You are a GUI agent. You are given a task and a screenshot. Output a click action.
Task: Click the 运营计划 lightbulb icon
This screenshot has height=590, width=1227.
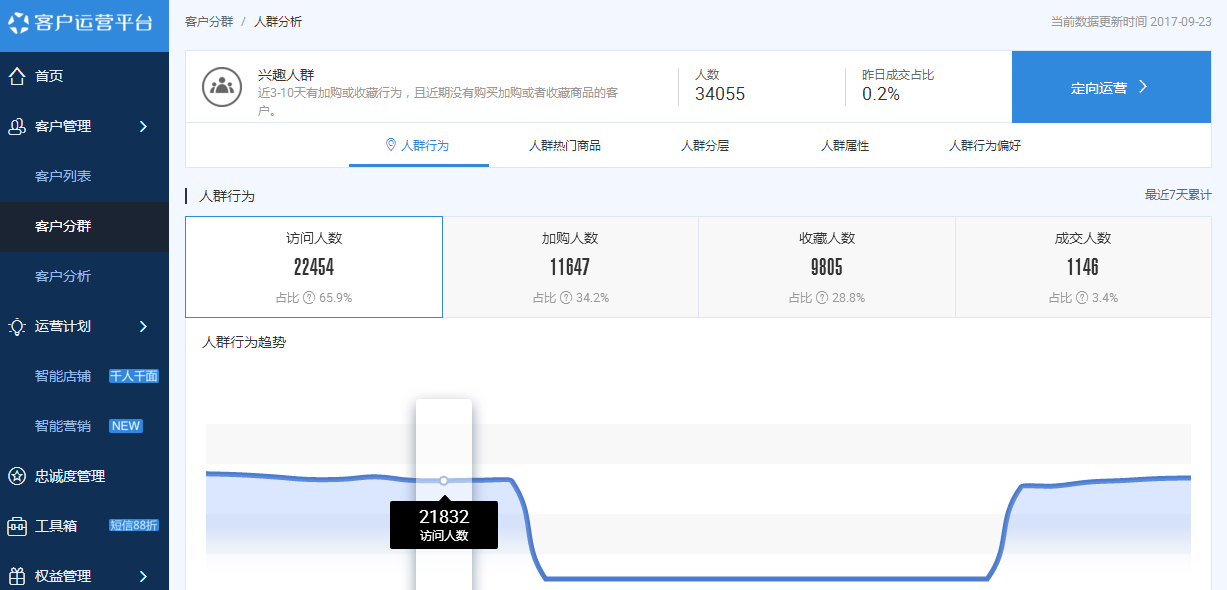17,326
